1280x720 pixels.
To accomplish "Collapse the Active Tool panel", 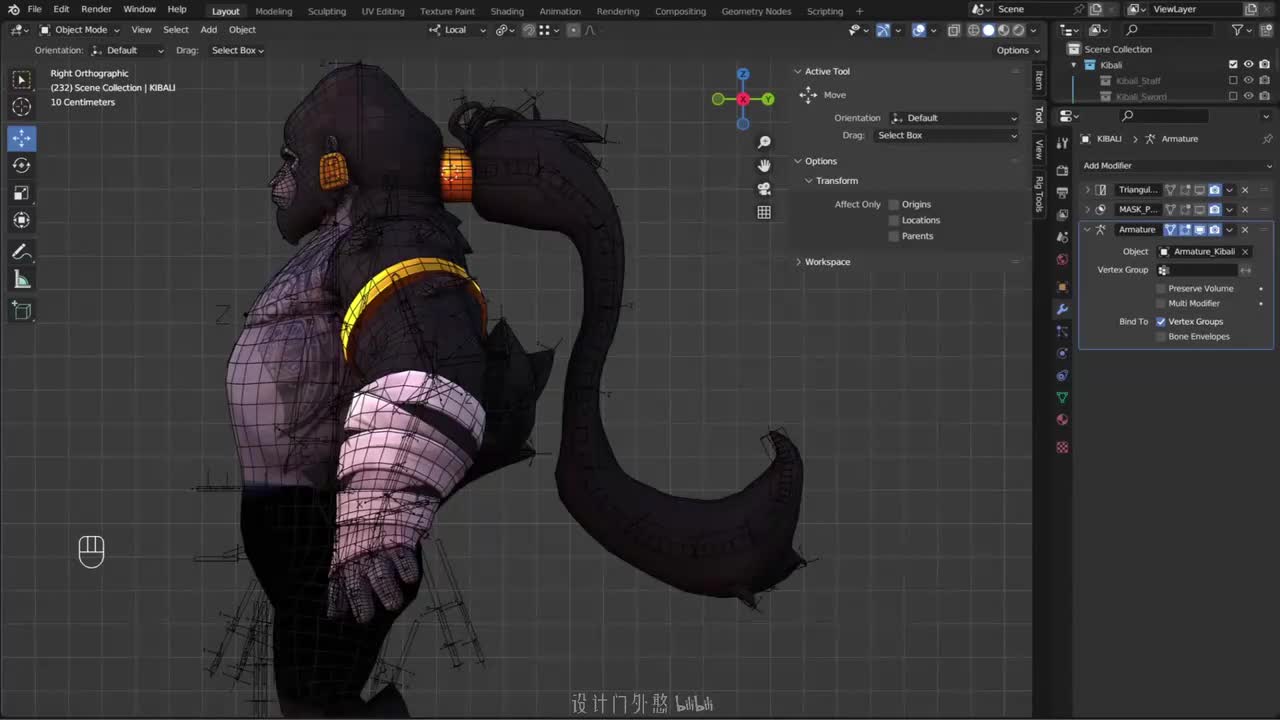I will click(x=799, y=71).
